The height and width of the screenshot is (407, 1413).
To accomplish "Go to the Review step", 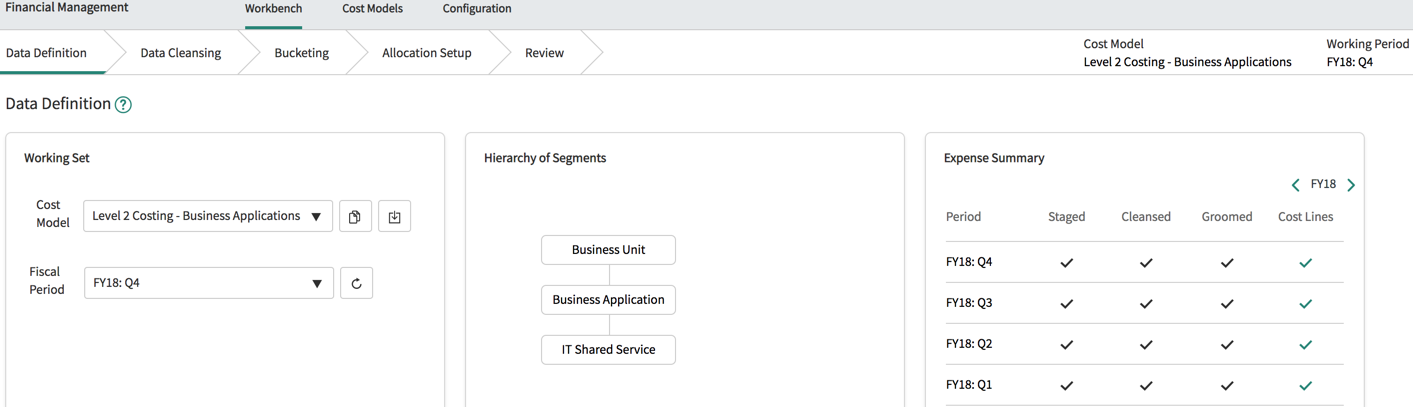I will pos(544,53).
